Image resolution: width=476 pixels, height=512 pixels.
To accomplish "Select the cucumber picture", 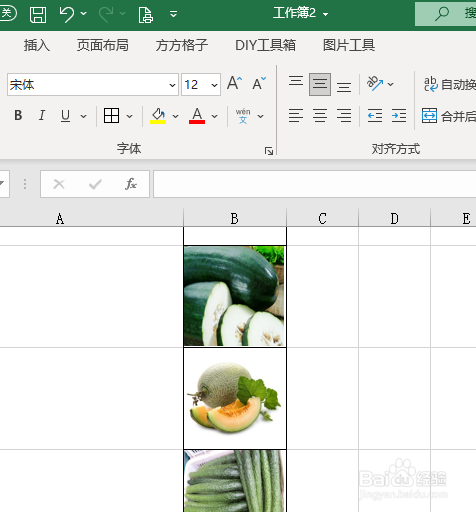I will 235,481.
